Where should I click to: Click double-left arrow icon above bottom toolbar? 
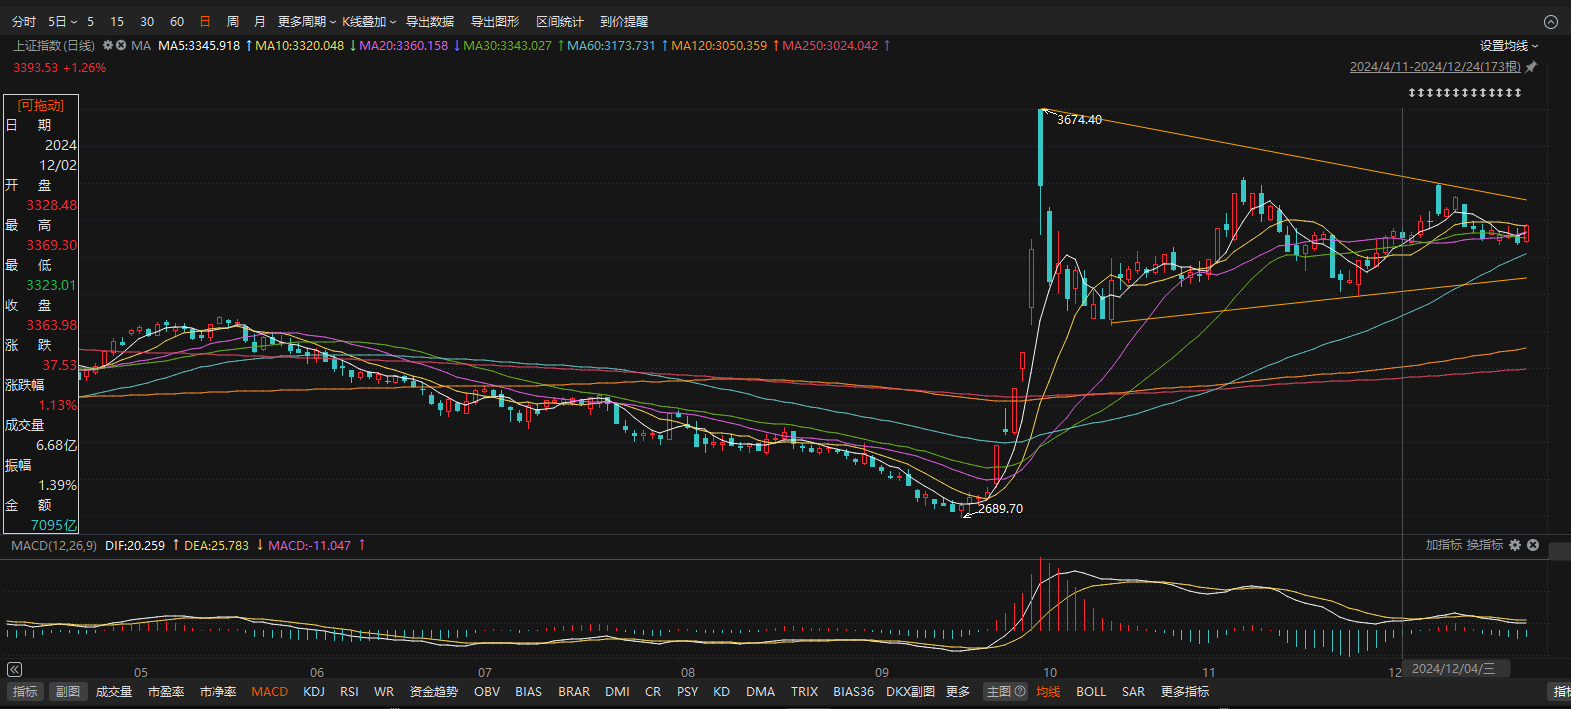(x=14, y=670)
